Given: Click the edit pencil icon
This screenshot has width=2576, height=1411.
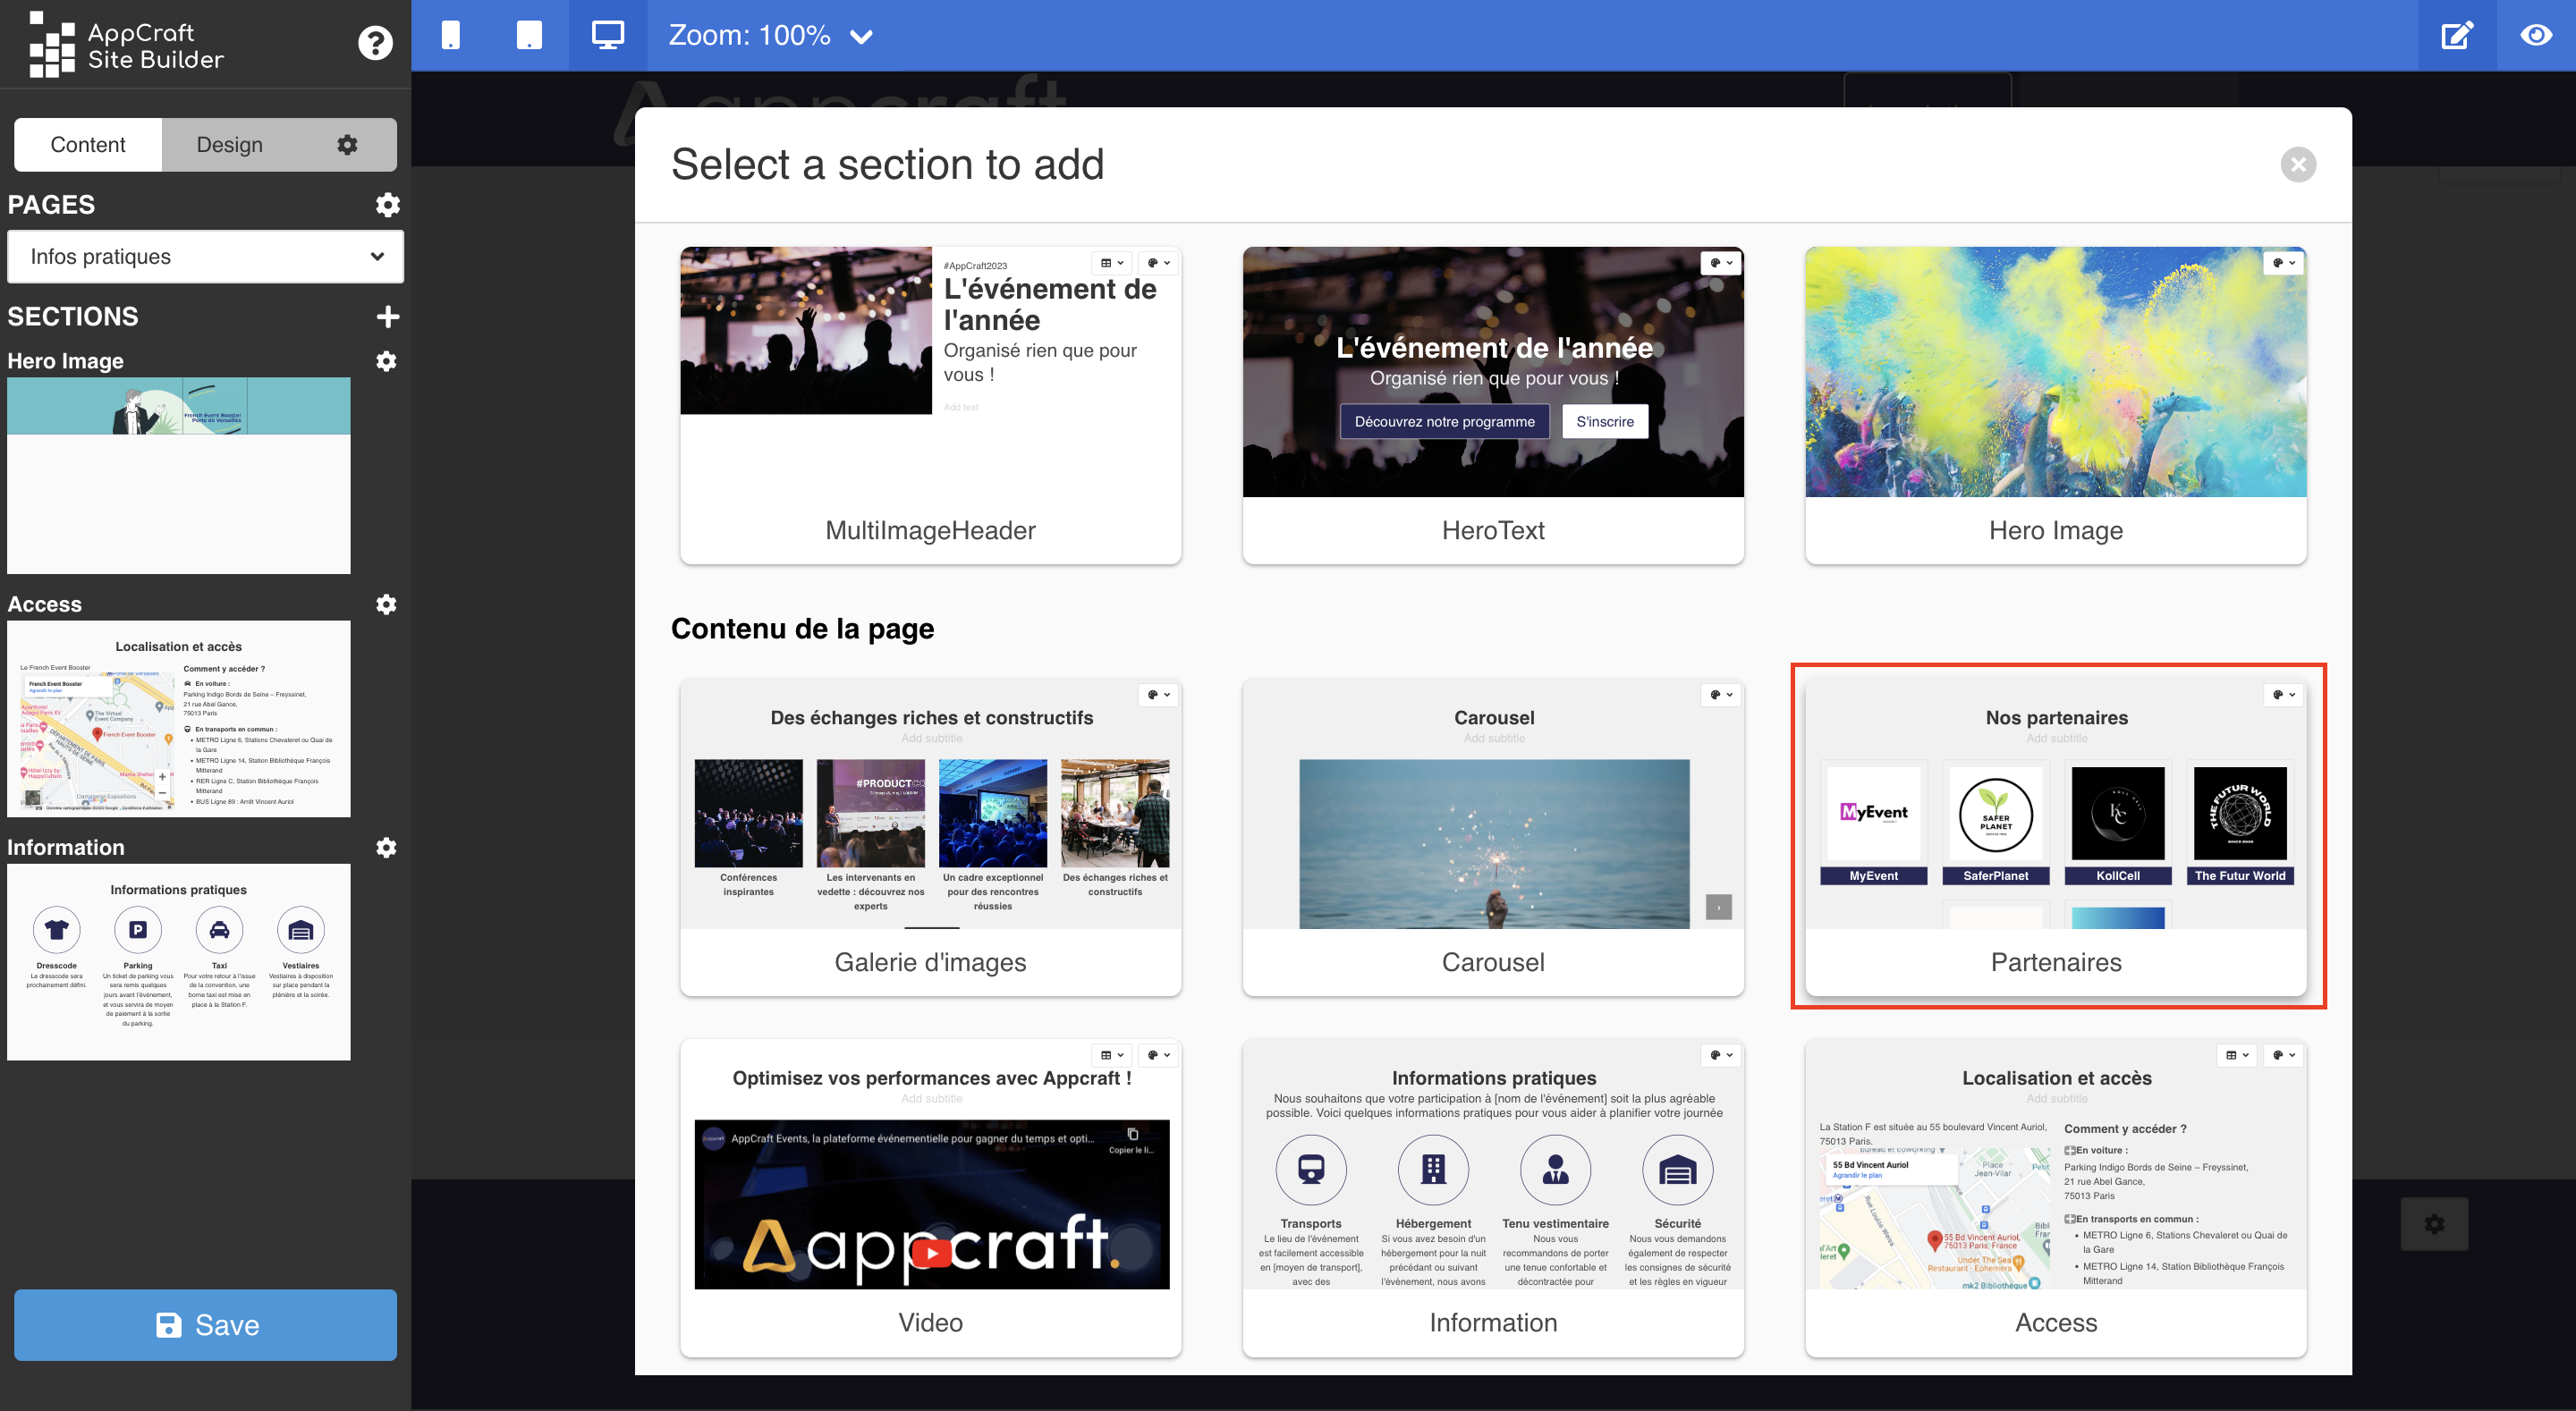Looking at the screenshot, I should click(x=2457, y=35).
